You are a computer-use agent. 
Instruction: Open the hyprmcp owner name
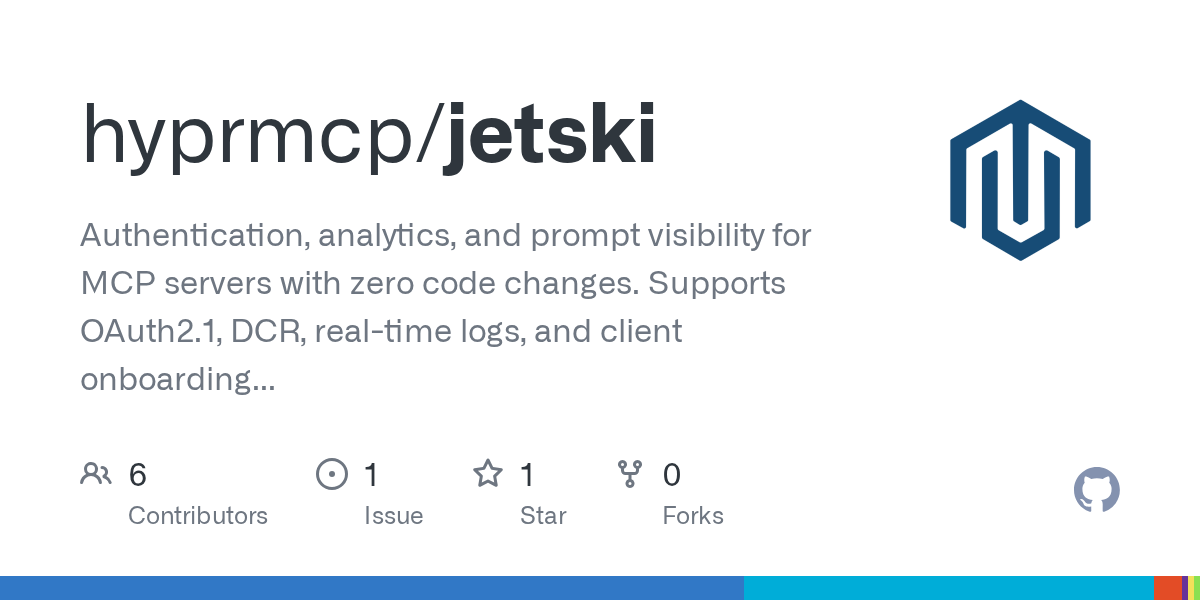[253, 135]
